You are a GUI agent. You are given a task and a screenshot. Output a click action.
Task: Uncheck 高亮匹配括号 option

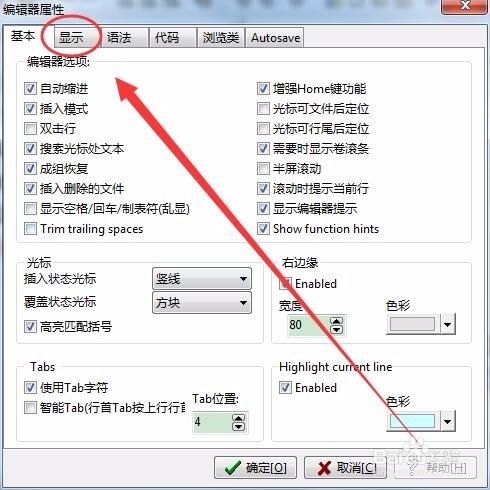point(30,326)
